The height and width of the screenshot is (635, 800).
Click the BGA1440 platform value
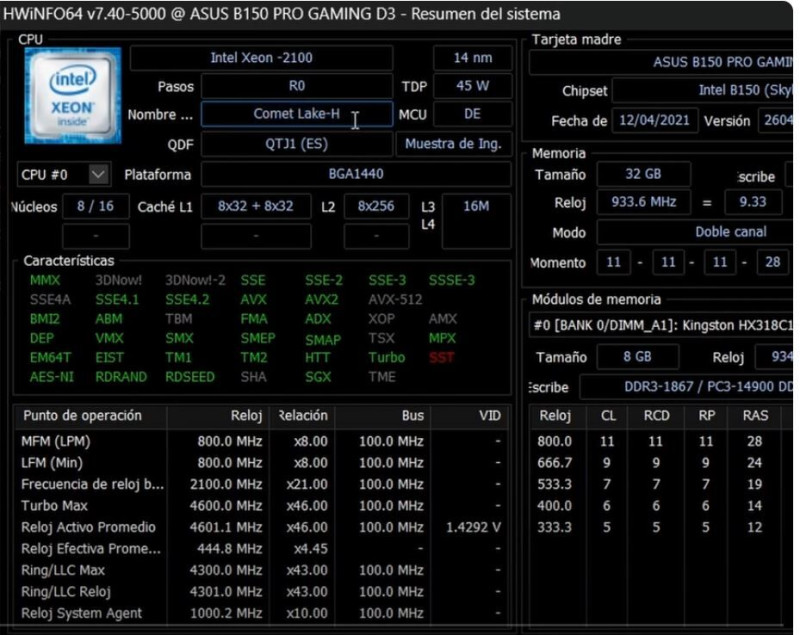[356, 174]
